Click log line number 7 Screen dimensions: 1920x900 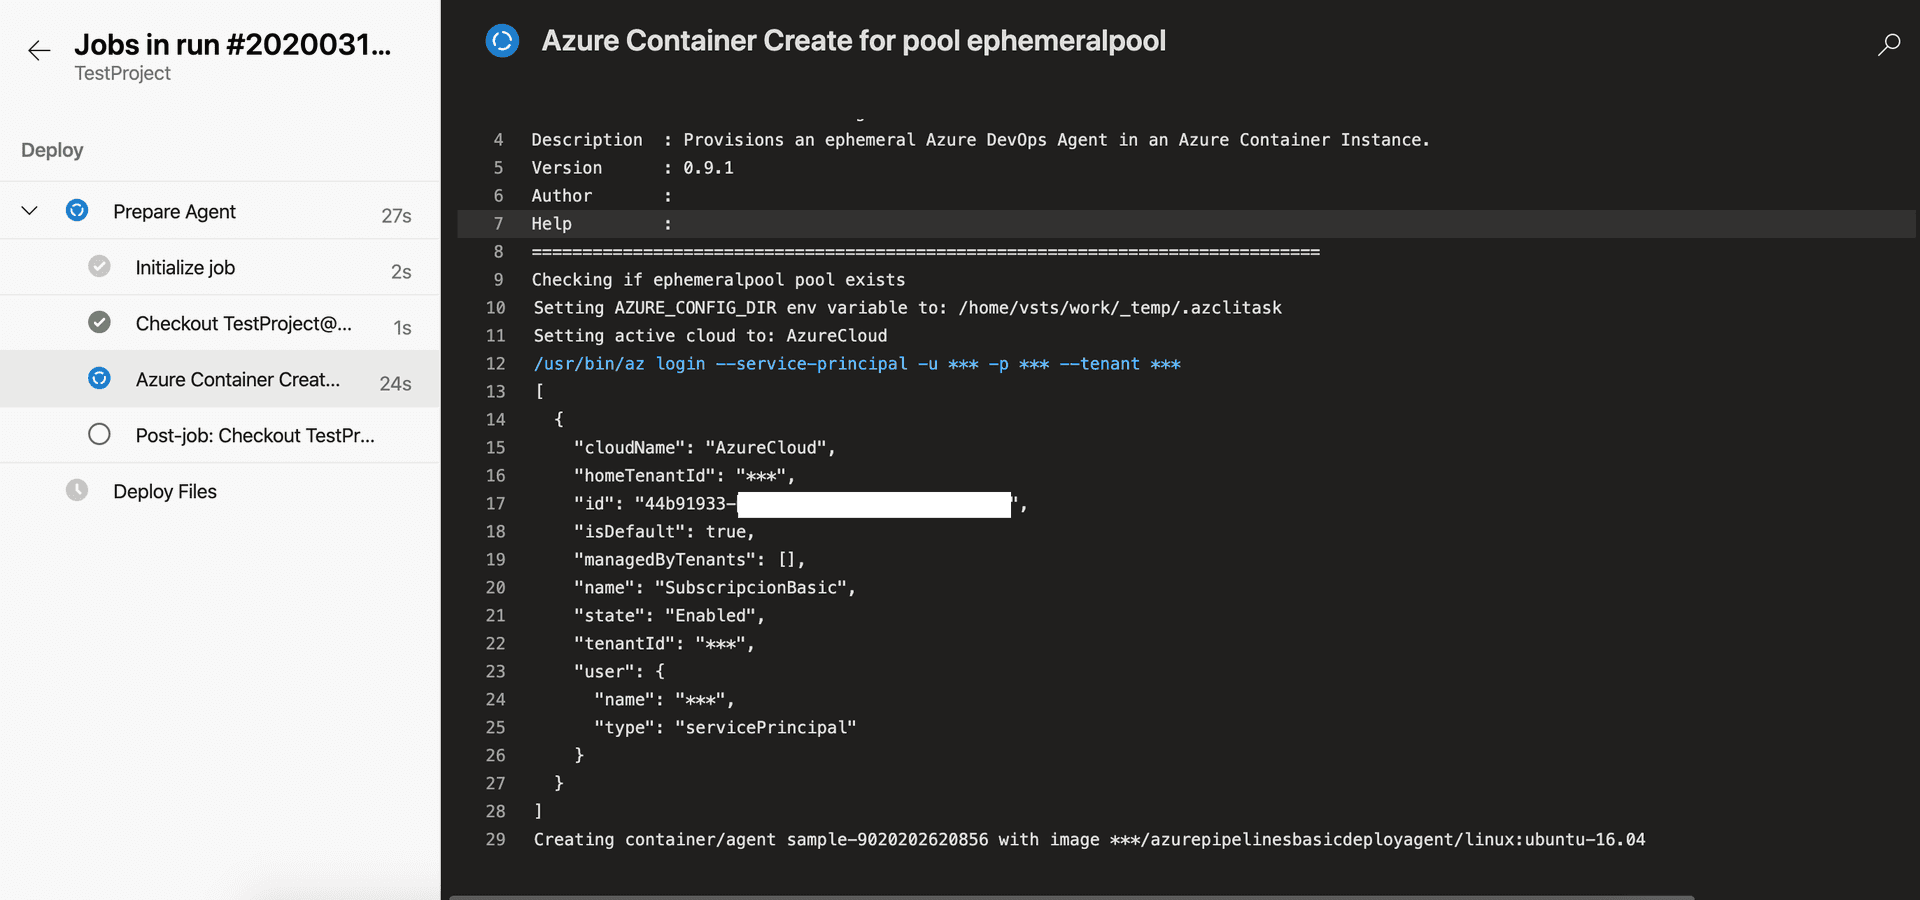point(498,224)
